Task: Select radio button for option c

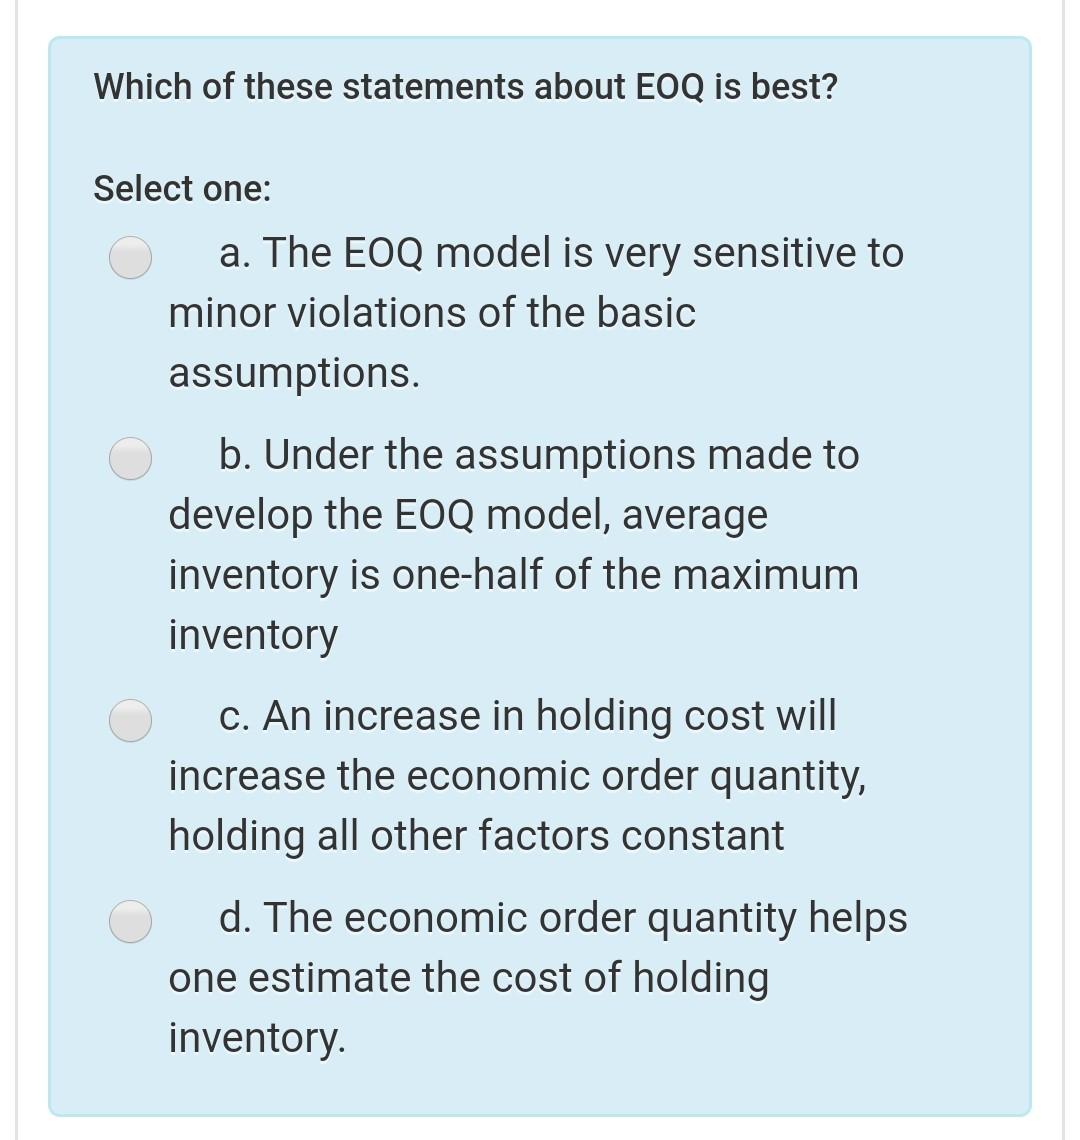Action: click(129, 720)
